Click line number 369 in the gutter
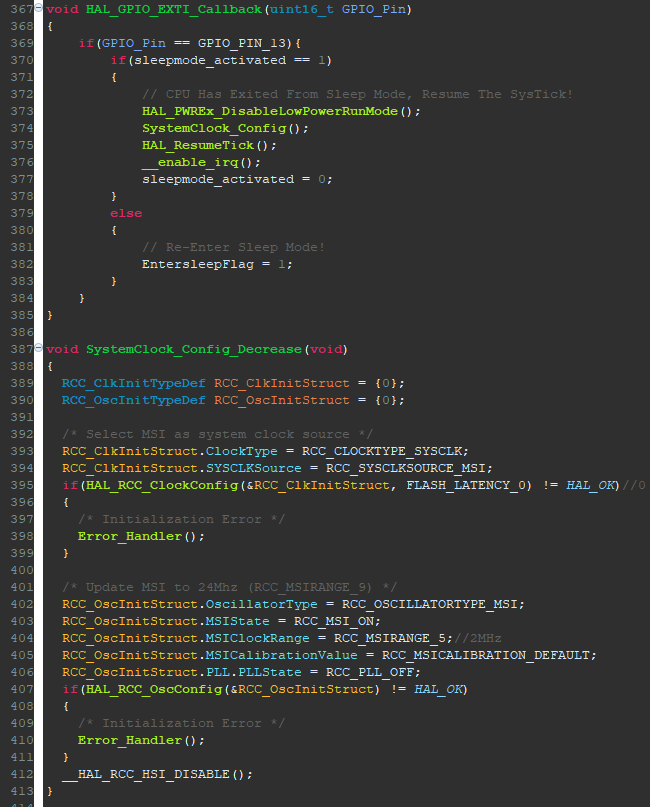Image resolution: width=650 pixels, height=807 pixels. point(22,43)
